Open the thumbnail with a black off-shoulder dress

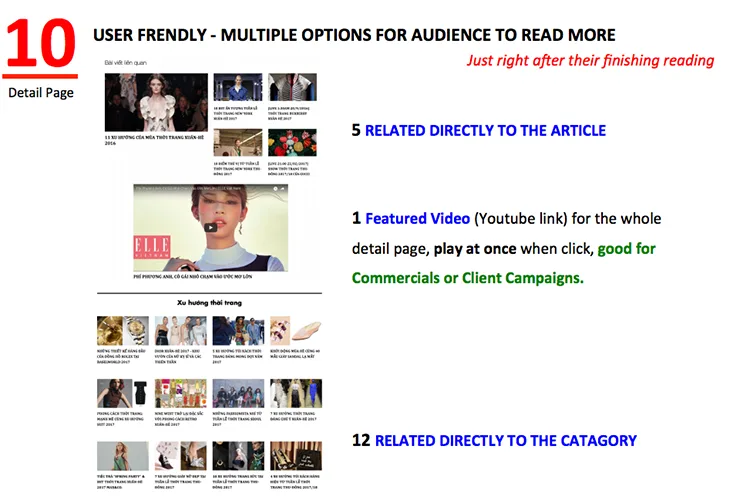click(x=123, y=393)
